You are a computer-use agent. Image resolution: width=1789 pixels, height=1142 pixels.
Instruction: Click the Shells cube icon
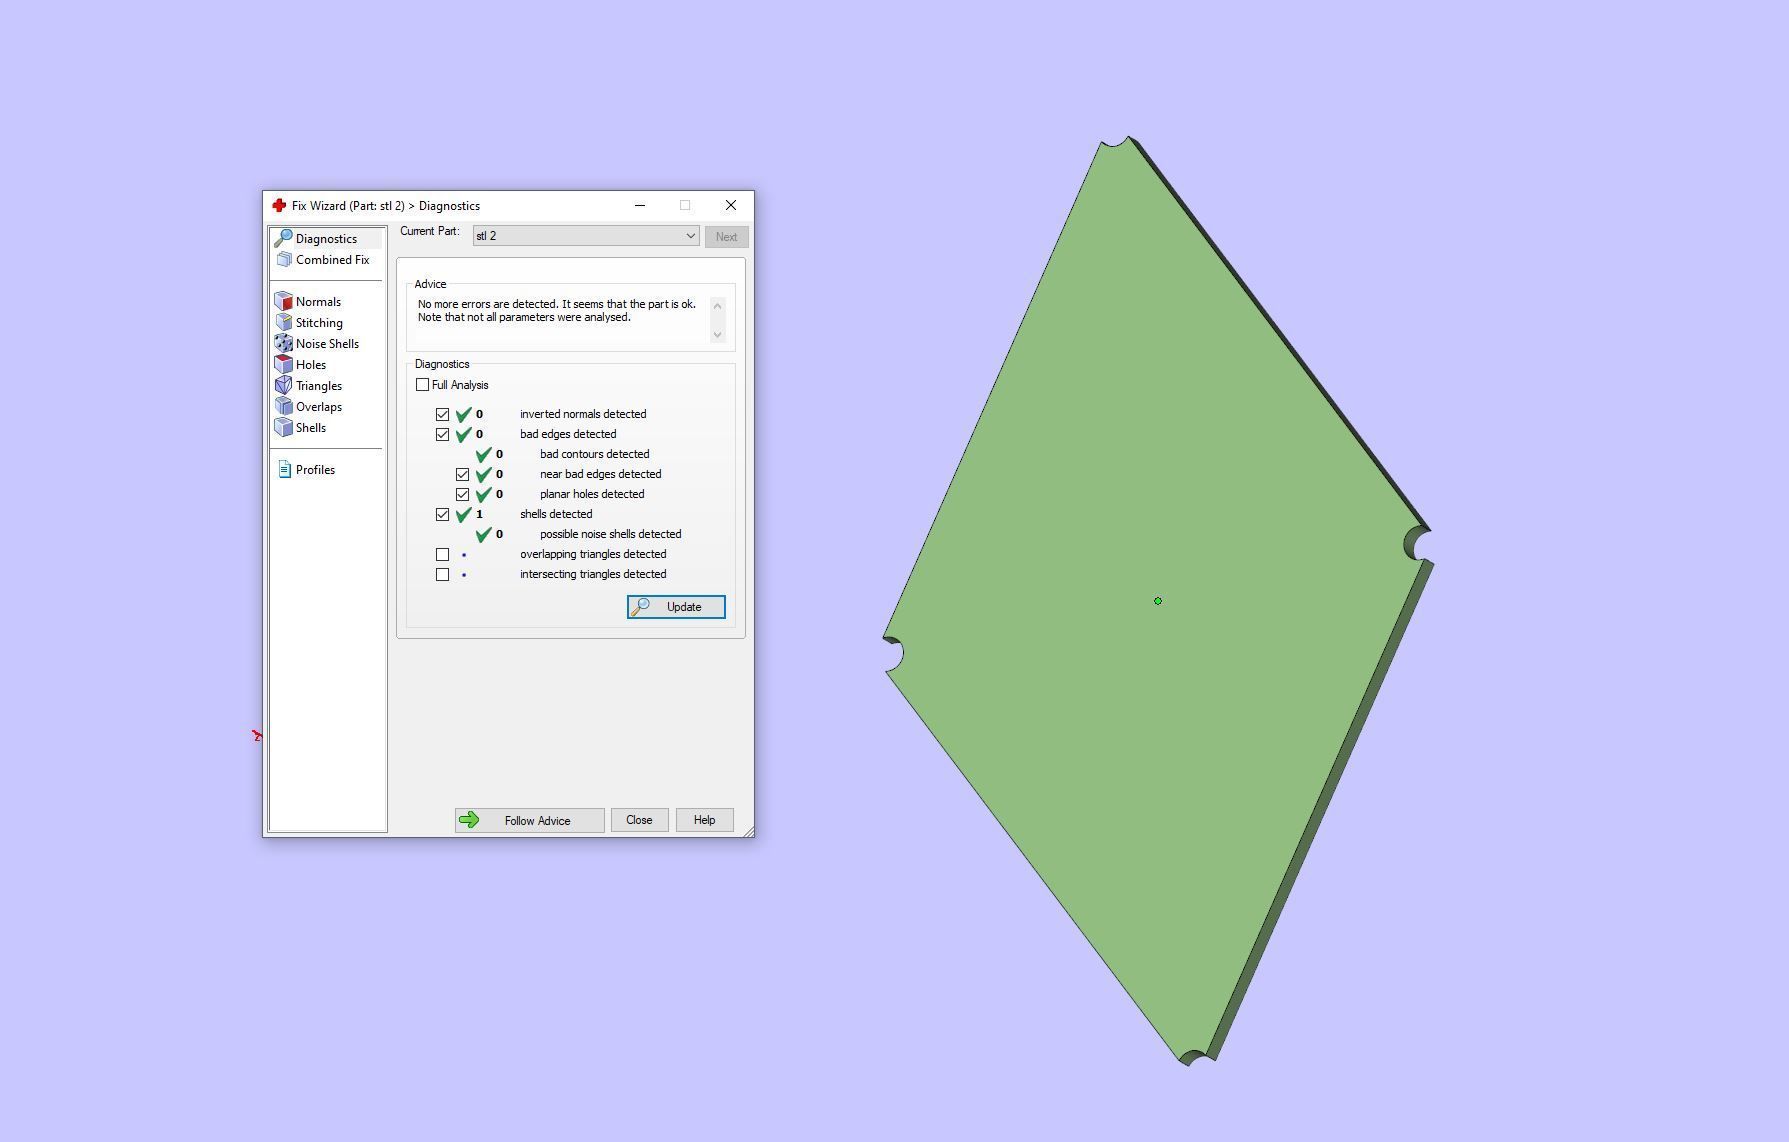284,427
